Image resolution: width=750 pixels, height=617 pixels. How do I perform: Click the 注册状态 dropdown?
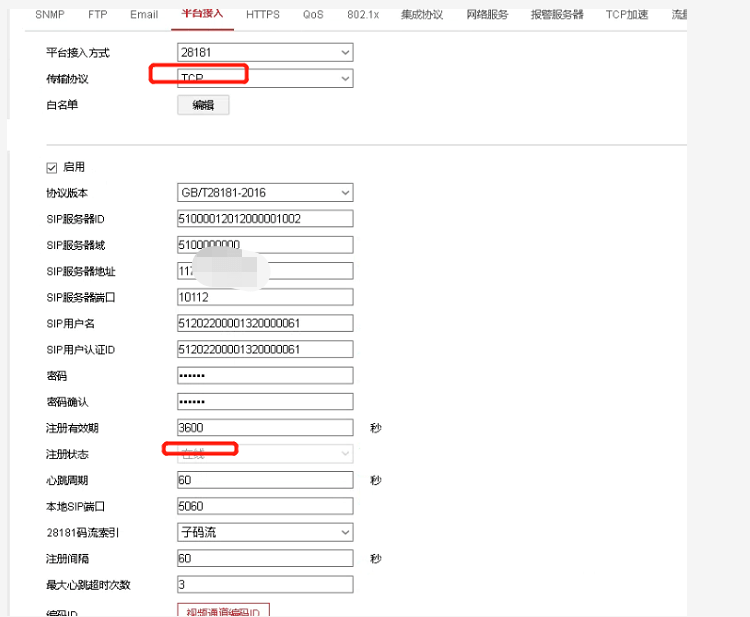265,454
